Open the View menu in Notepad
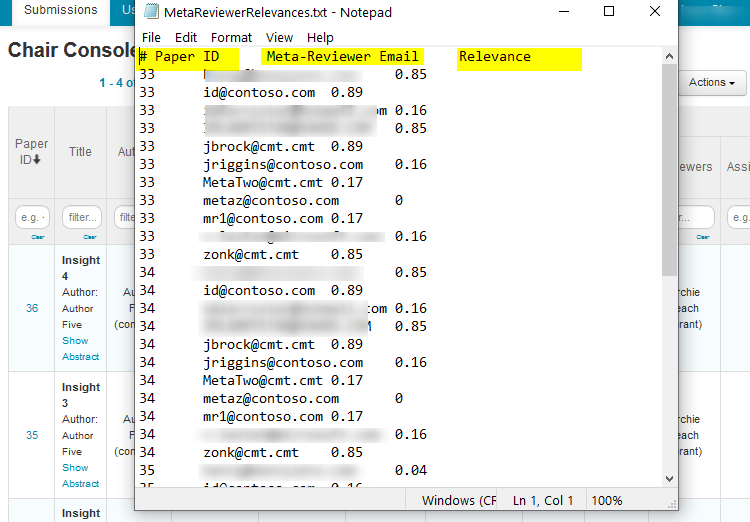 [279, 37]
